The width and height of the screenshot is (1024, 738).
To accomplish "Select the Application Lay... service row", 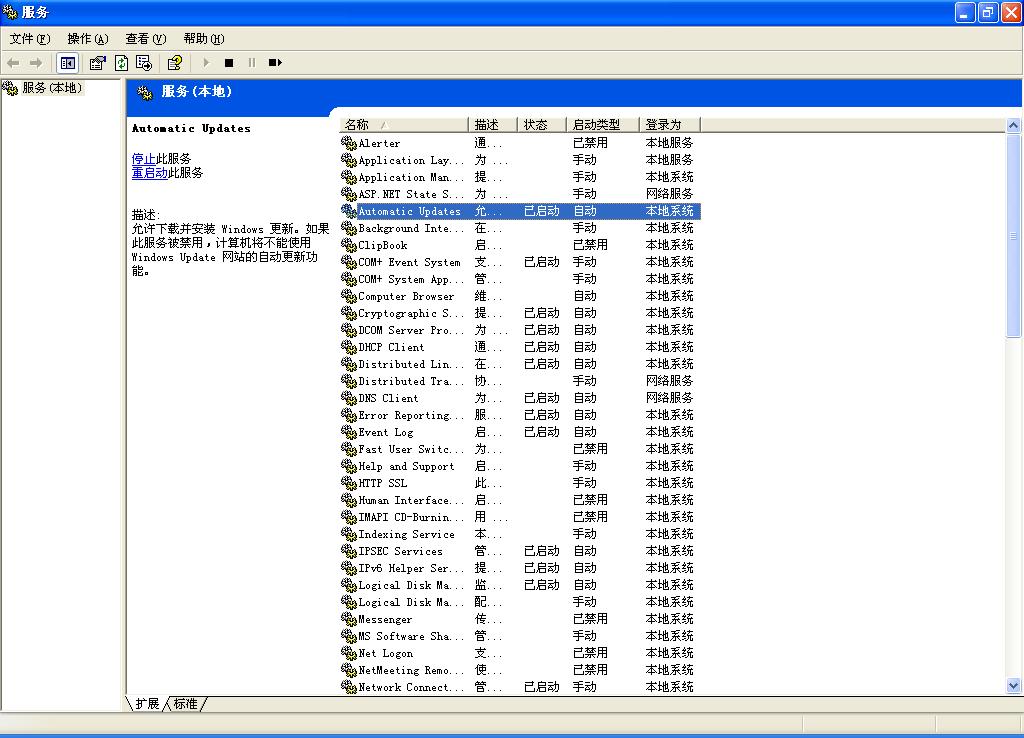I will (x=520, y=160).
